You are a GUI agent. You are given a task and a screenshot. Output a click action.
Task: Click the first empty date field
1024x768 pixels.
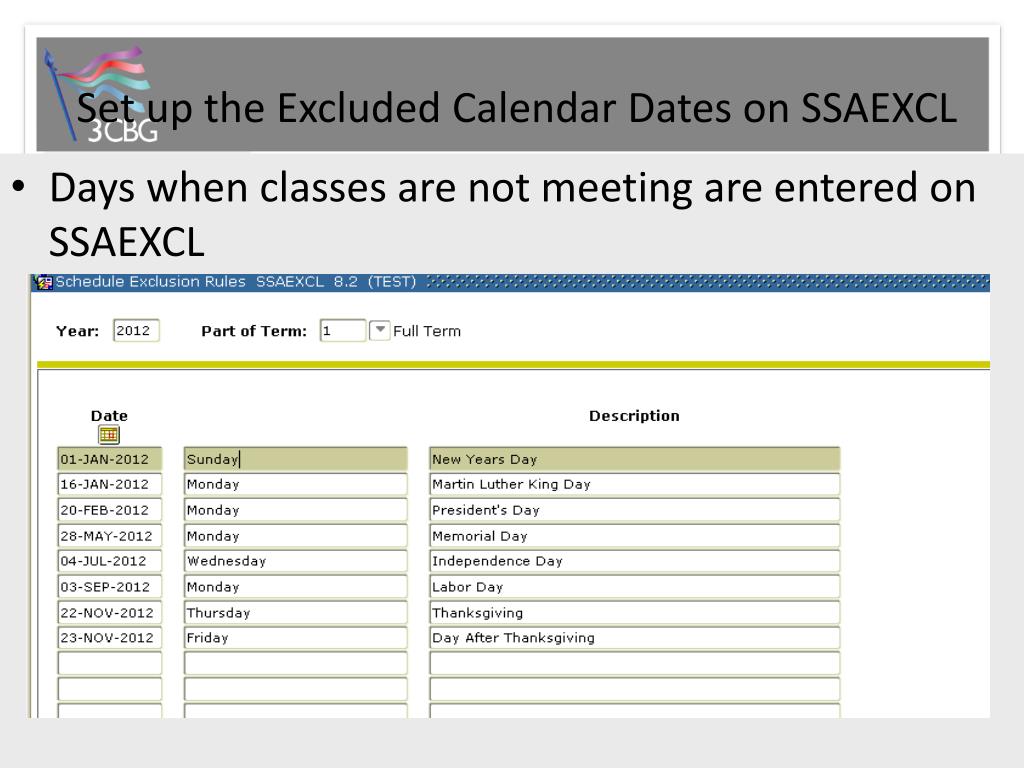click(x=110, y=664)
